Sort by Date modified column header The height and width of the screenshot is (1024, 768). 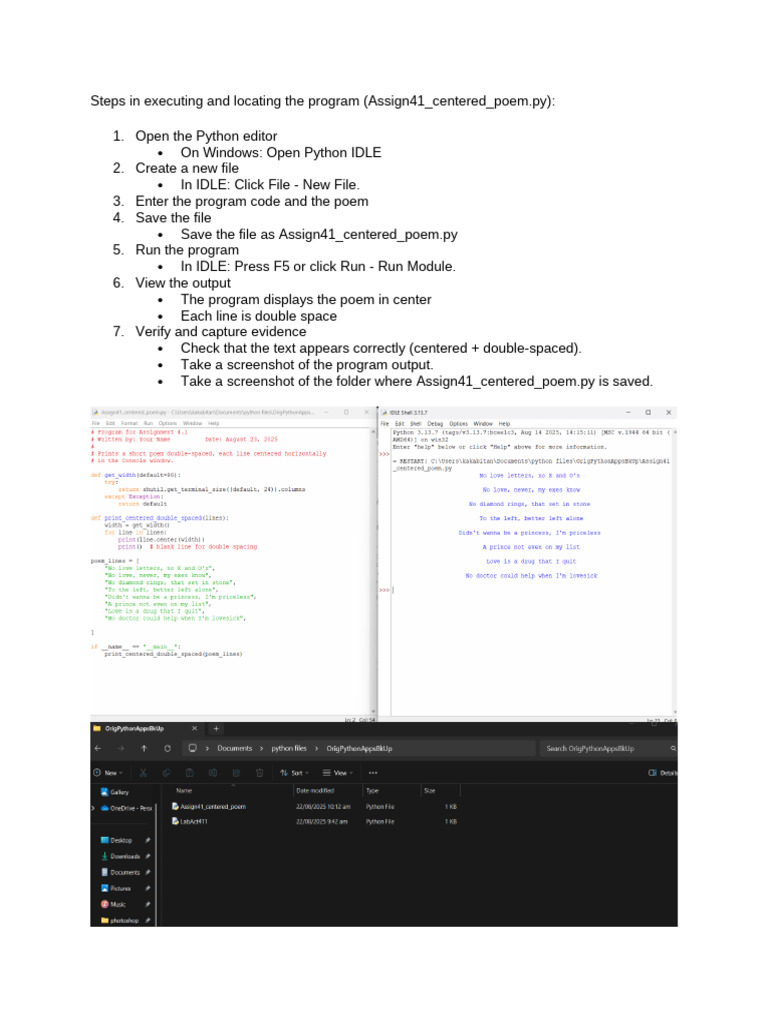click(315, 790)
